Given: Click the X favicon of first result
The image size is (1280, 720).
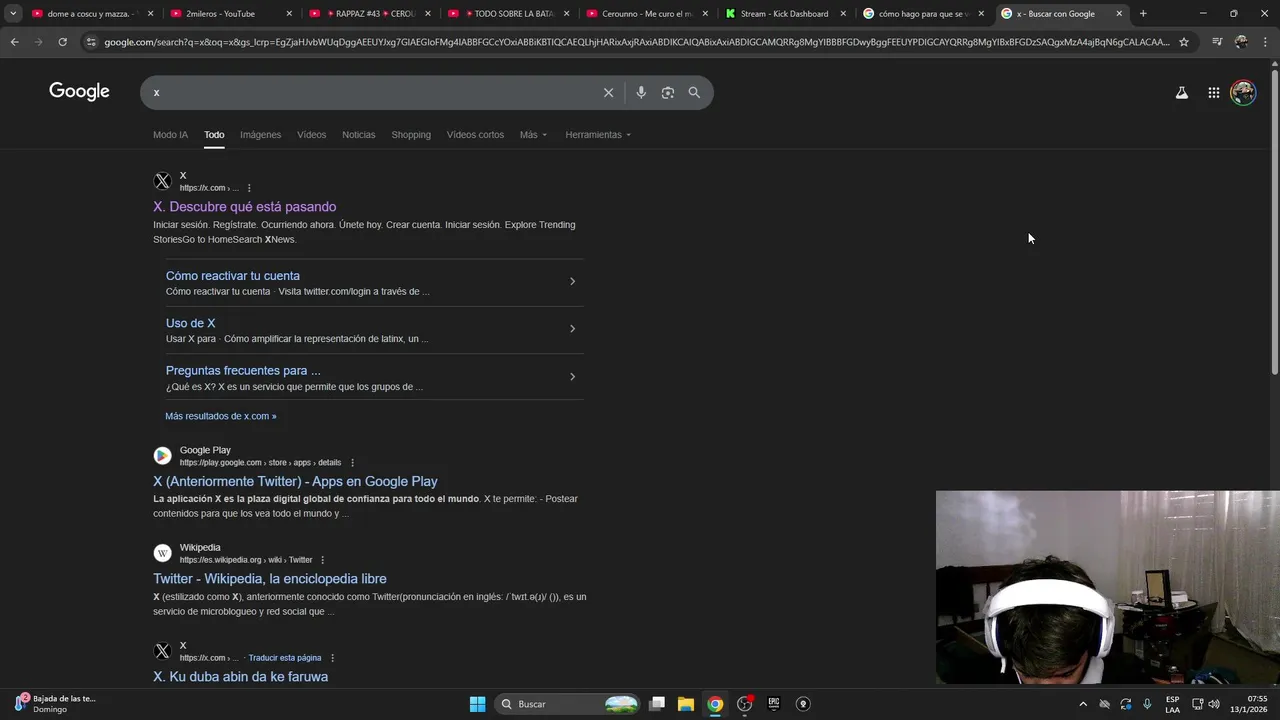Looking at the screenshot, I should (x=162, y=181).
